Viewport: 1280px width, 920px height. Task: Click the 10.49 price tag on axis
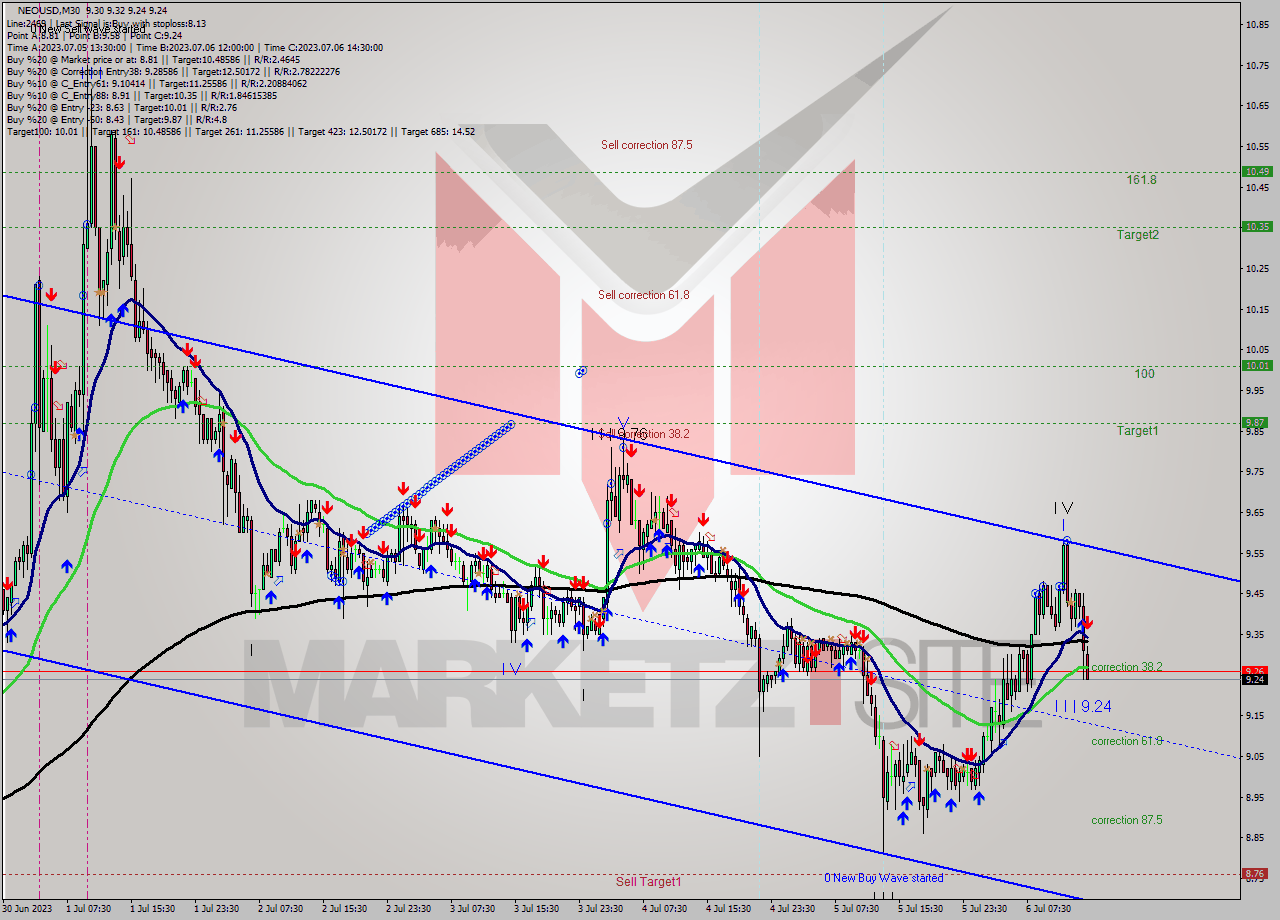point(1257,172)
